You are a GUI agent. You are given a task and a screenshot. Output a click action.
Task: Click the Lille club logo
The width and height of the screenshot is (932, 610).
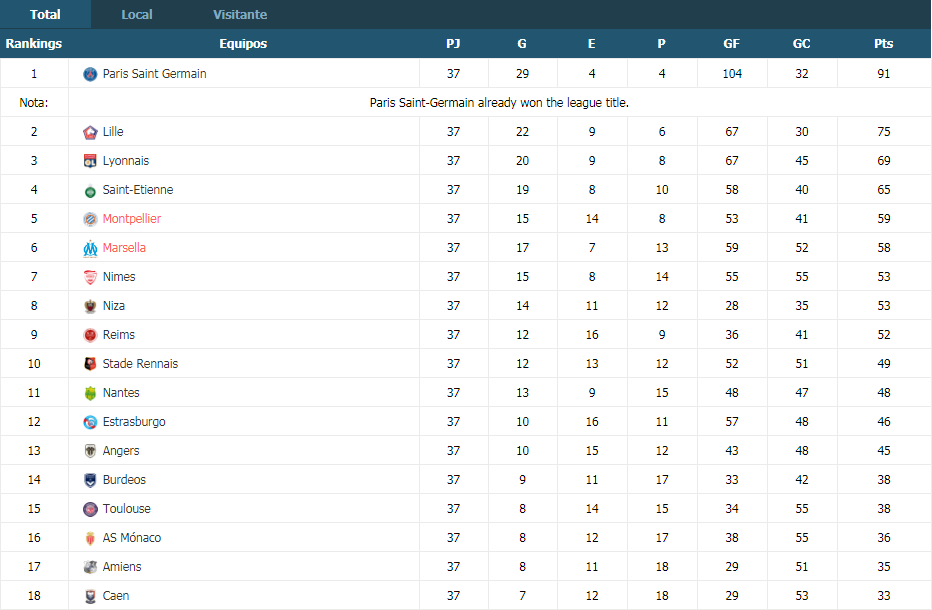coord(90,132)
